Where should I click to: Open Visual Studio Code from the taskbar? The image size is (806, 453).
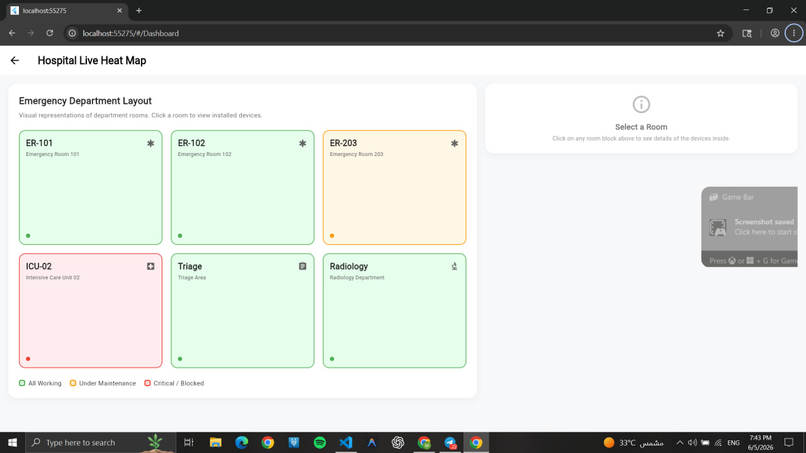tap(346, 443)
